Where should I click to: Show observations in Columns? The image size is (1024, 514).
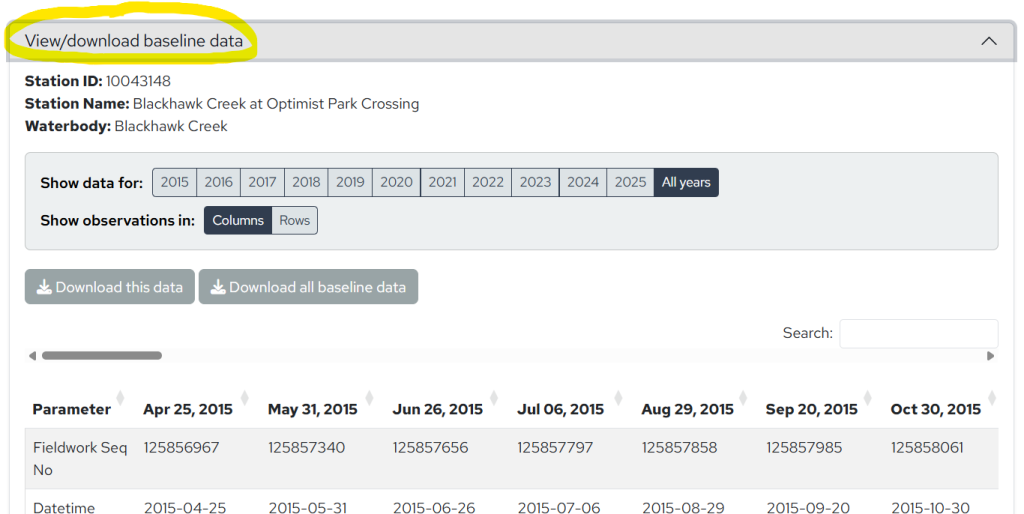[238, 220]
